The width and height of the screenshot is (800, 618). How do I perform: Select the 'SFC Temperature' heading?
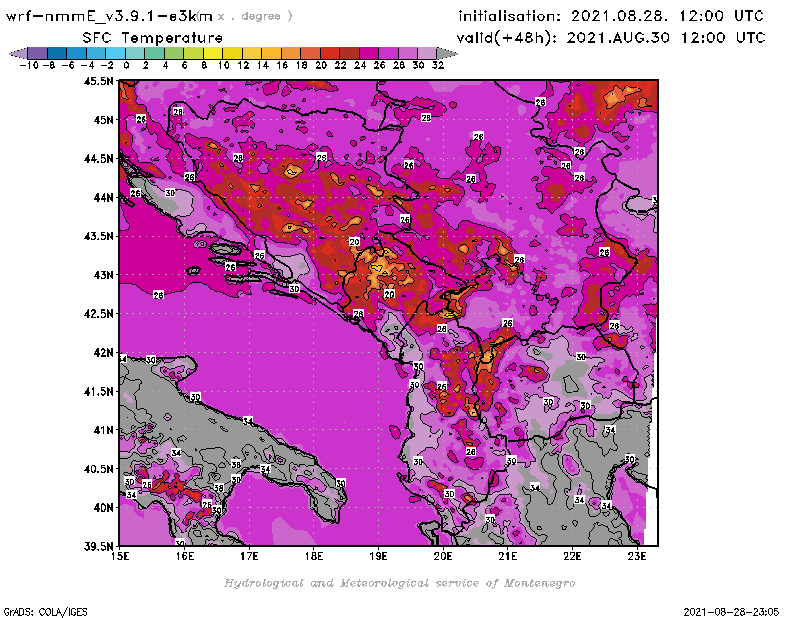(152, 38)
